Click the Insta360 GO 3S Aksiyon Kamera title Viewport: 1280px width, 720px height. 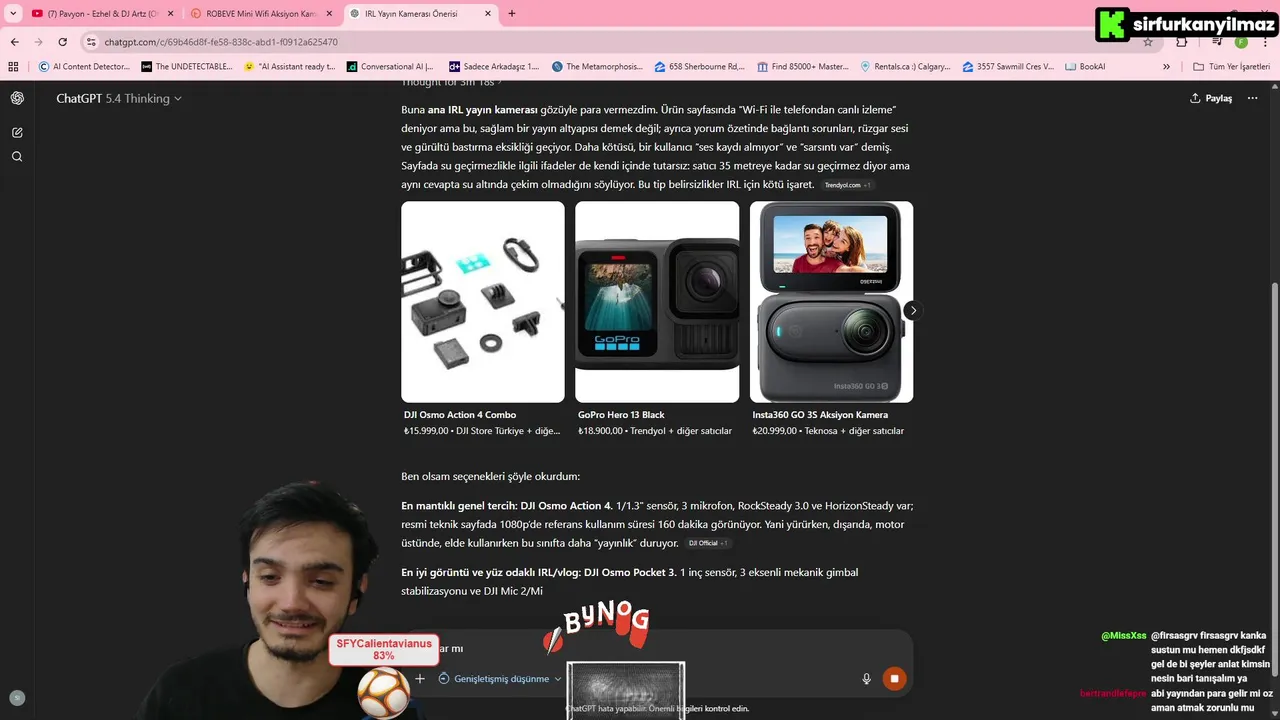pyautogui.click(x=820, y=415)
